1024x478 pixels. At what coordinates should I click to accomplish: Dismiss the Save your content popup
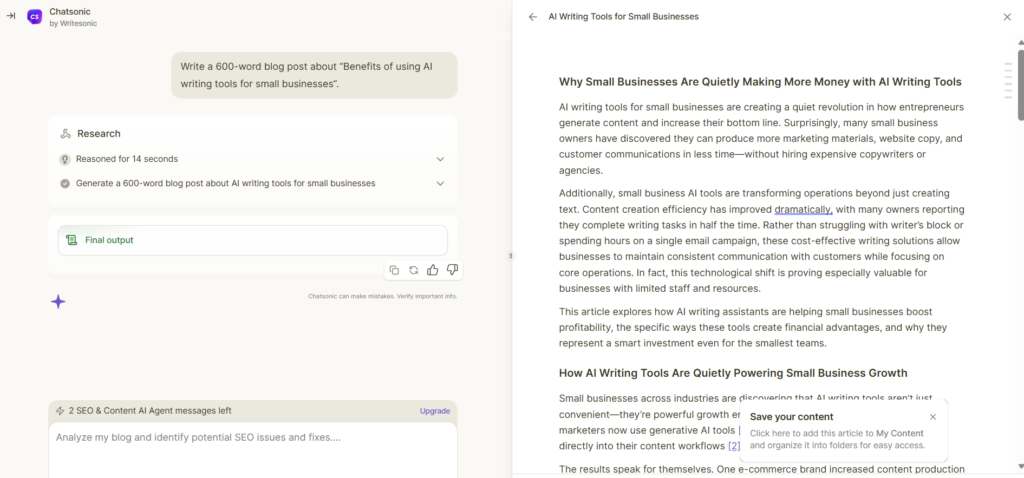pos(933,417)
